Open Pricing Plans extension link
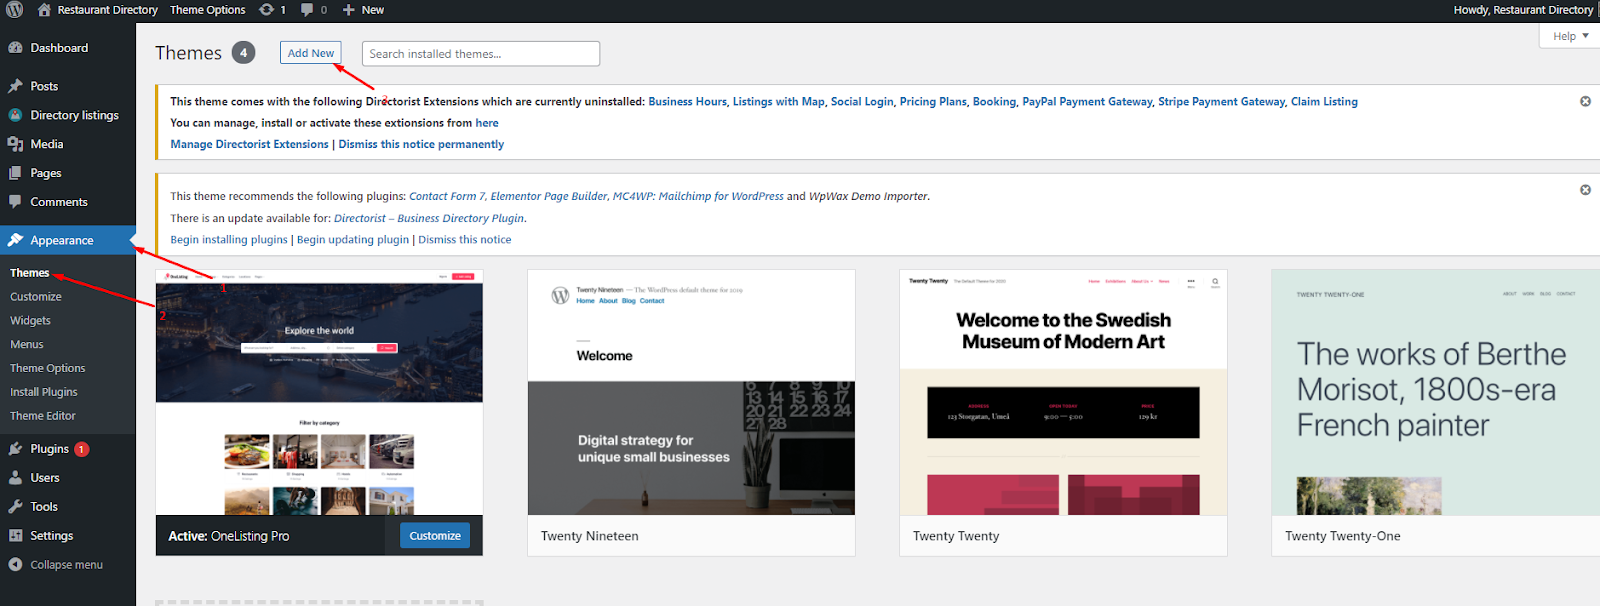The image size is (1600, 606). coord(933,102)
